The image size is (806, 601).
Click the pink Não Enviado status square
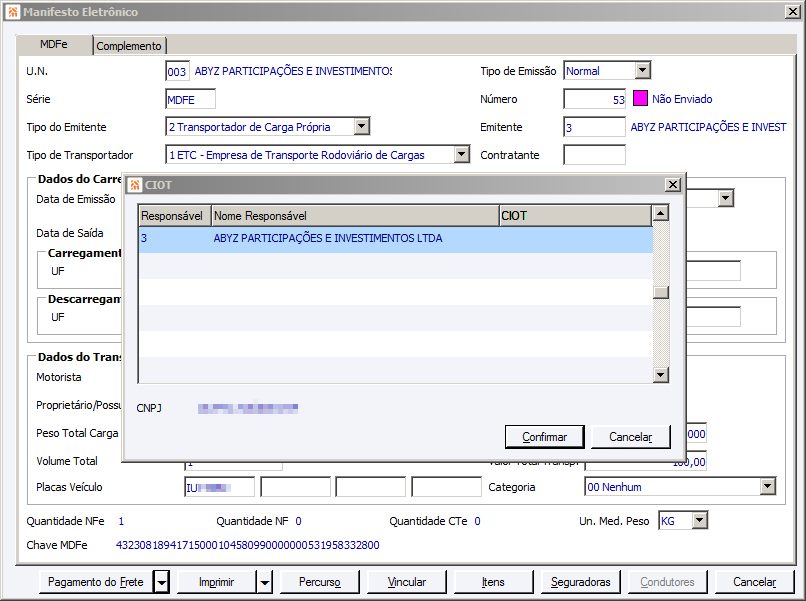pos(640,99)
